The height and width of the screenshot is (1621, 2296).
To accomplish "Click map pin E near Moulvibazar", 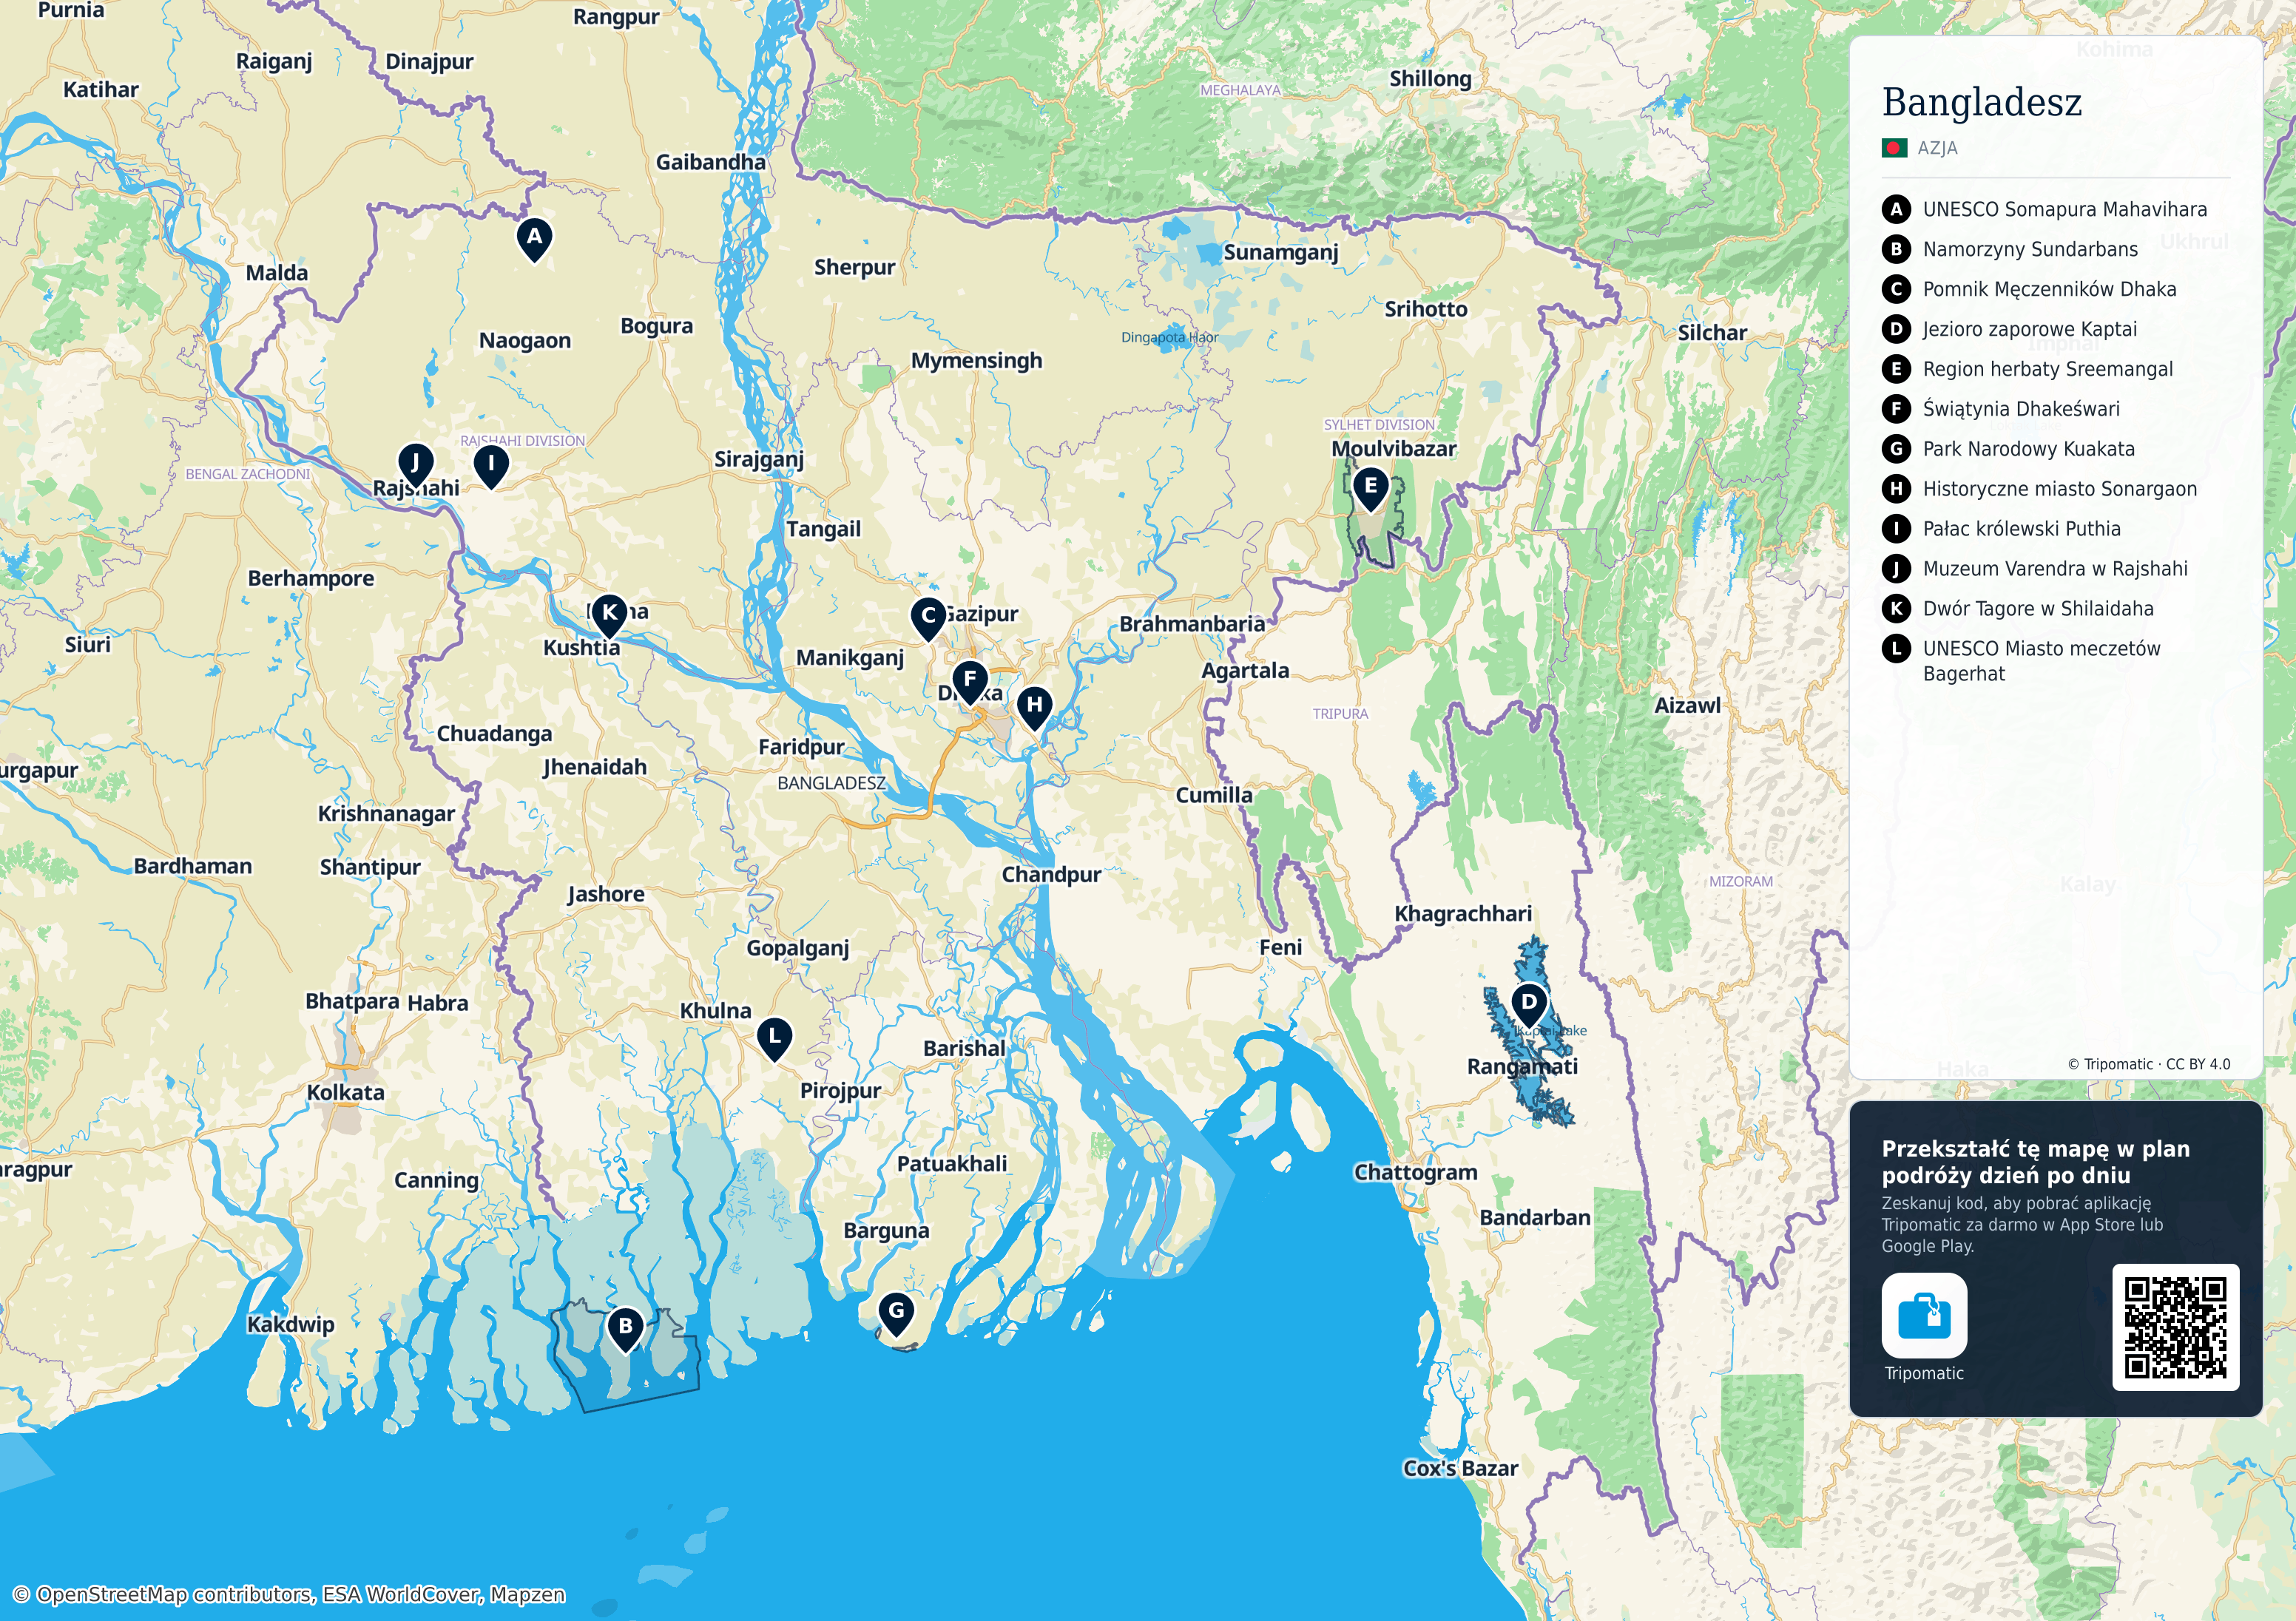I will 1370,489.
